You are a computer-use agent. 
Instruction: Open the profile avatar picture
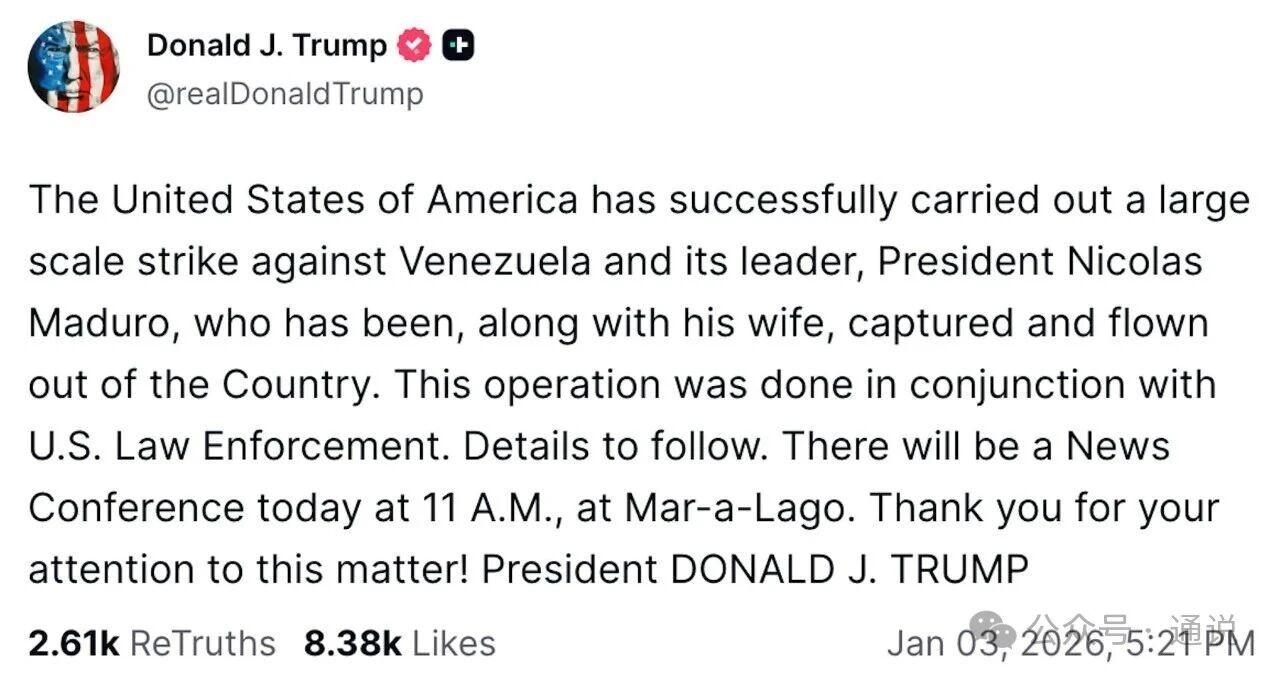pyautogui.click(x=74, y=65)
